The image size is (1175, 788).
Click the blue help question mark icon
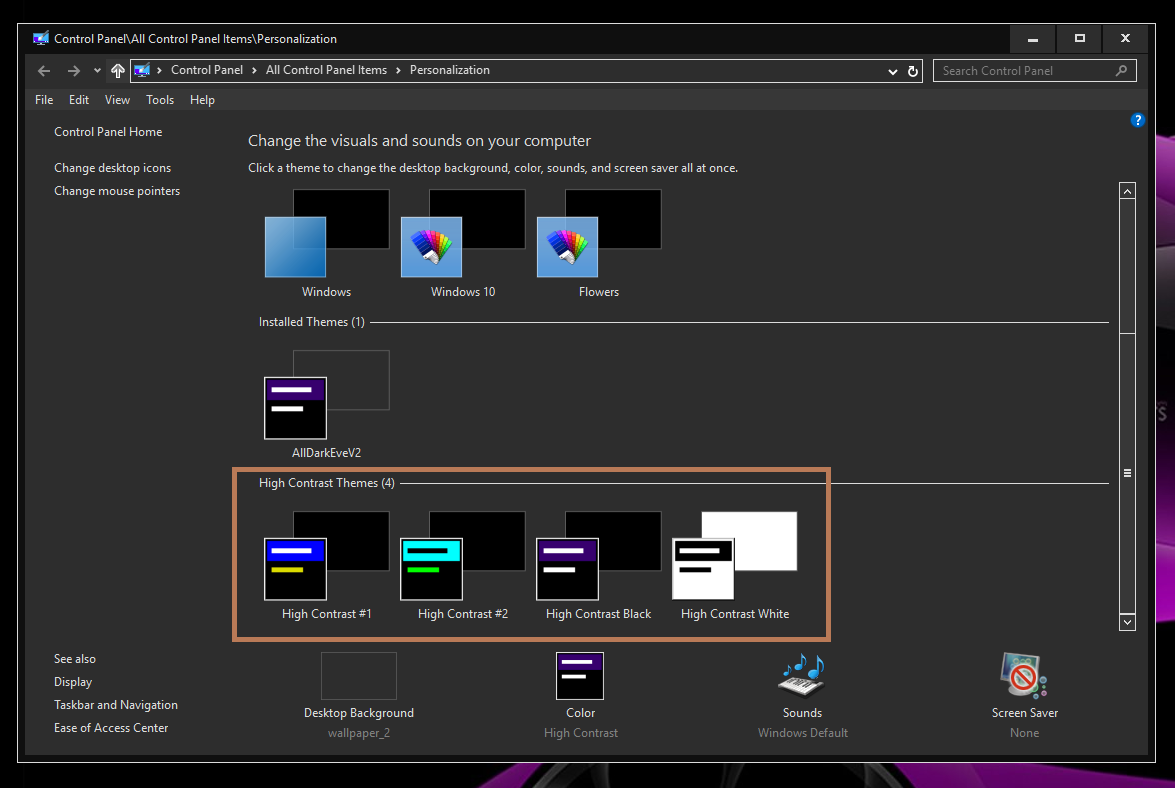(x=1138, y=120)
